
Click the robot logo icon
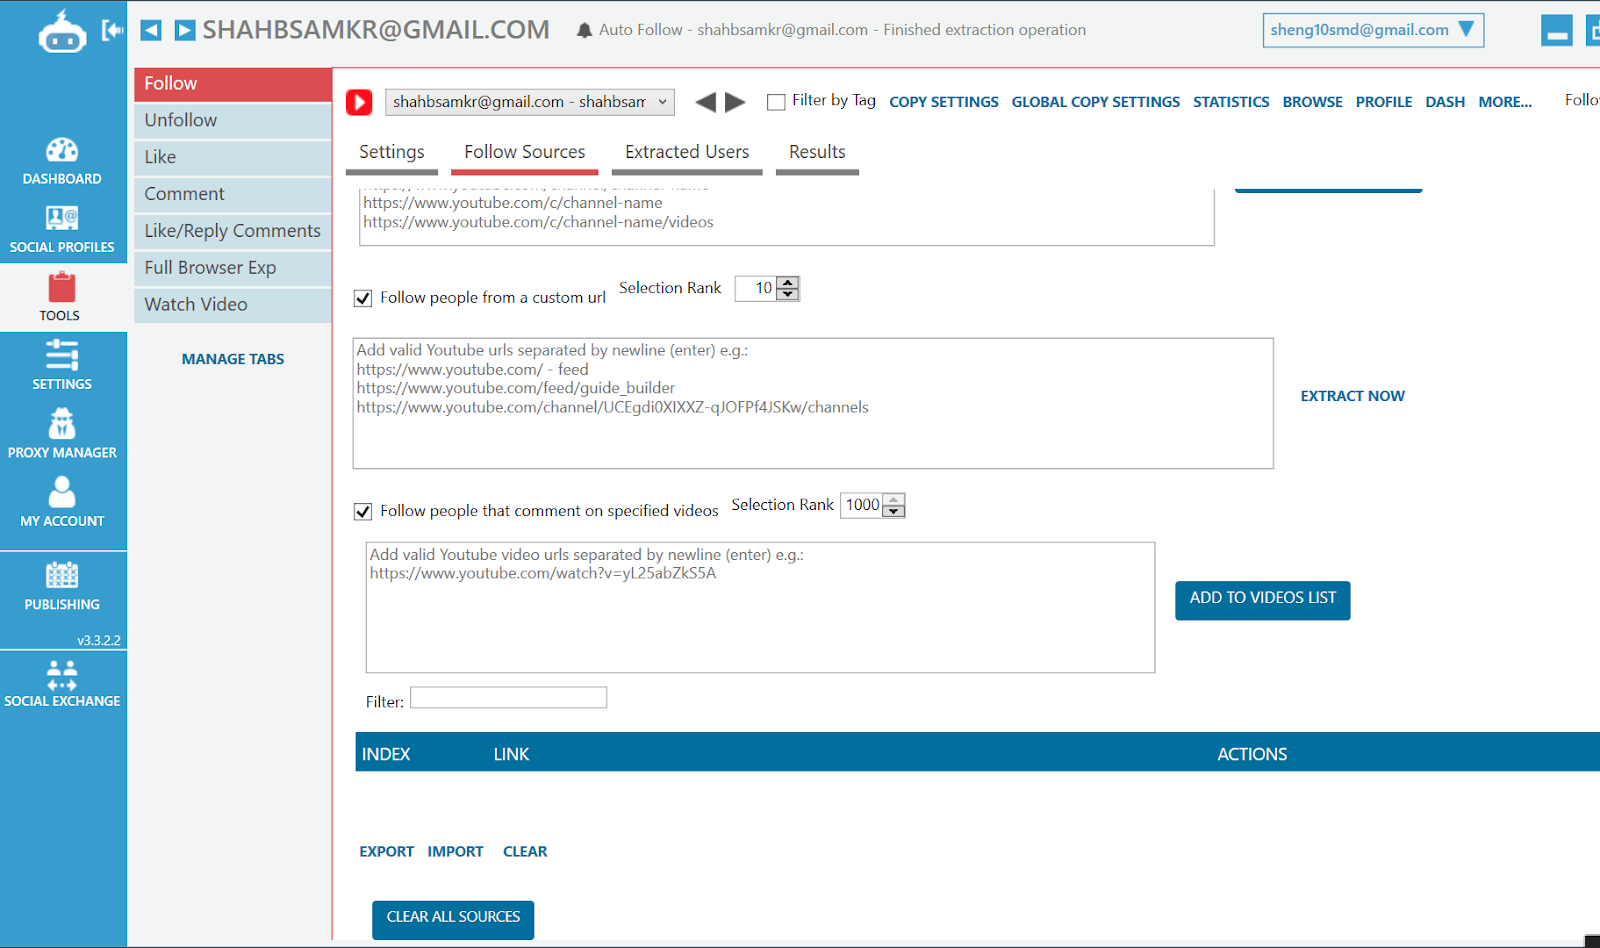click(62, 31)
